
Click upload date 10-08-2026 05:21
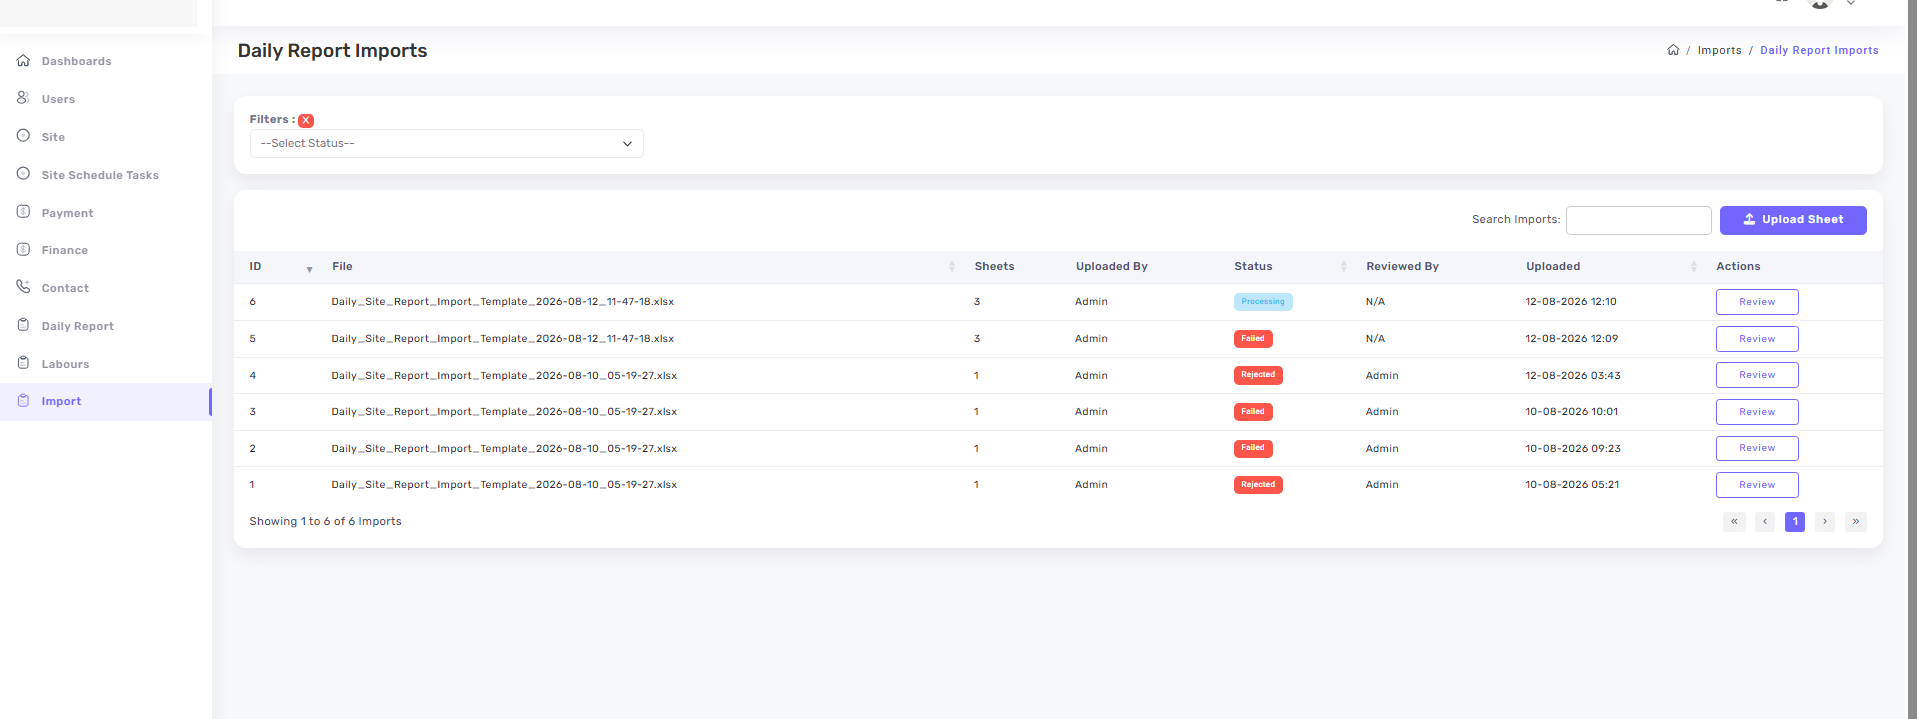pyautogui.click(x=1572, y=484)
